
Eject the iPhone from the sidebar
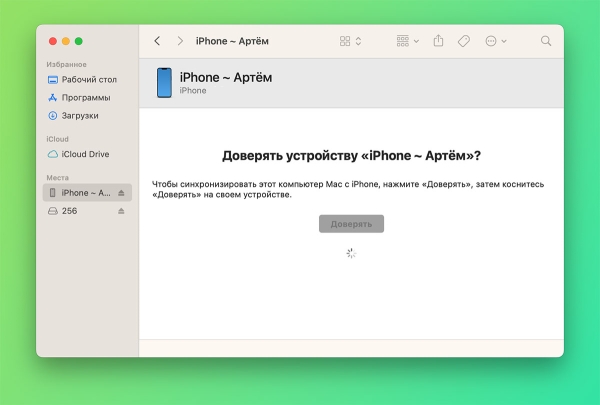point(122,192)
